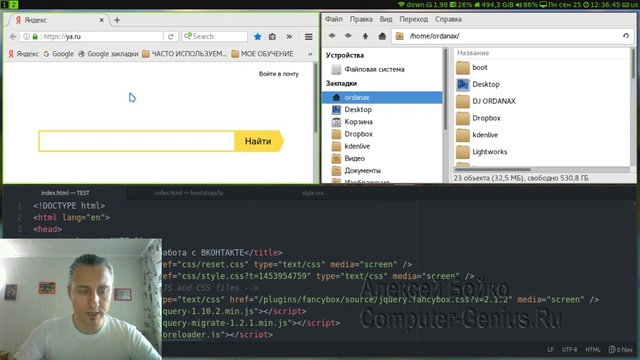This screenshot has width=640, height=360.
Task: Click the Firefox page vertical scrollbar
Action: [x=316, y=98]
